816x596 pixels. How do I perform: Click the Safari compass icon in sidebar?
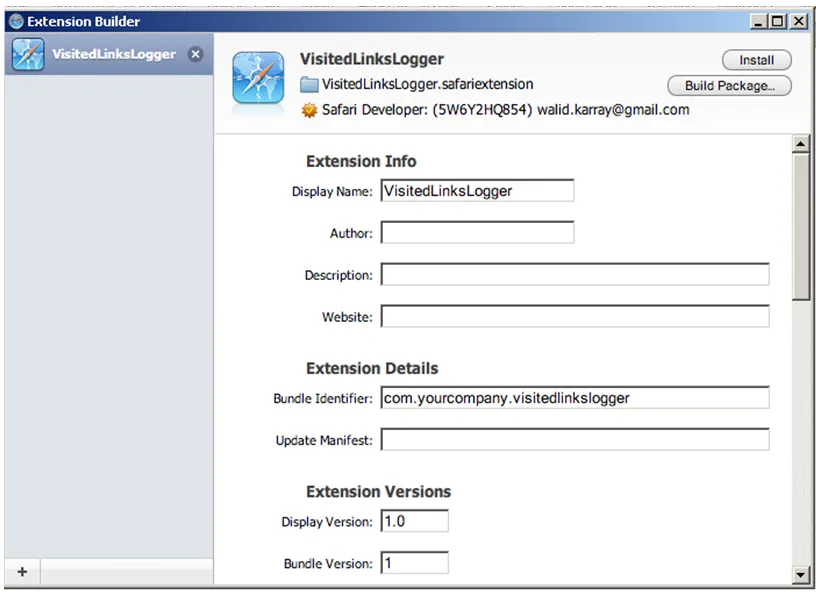(x=28, y=54)
